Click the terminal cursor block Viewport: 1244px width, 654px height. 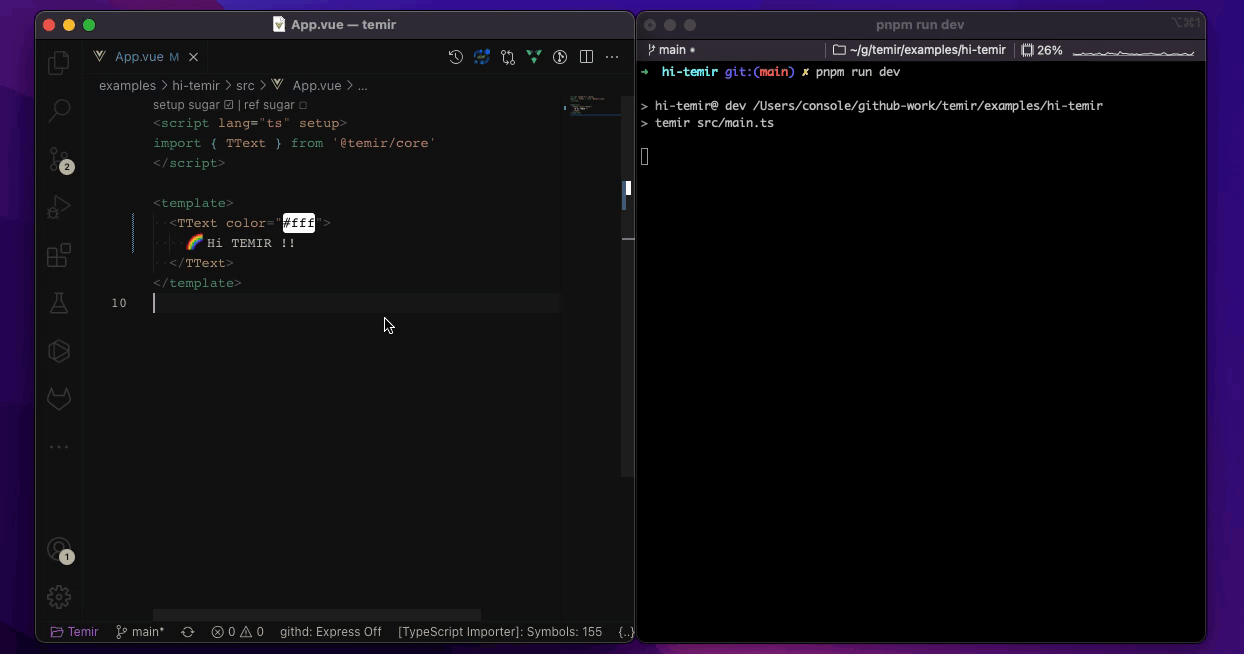pyautogui.click(x=645, y=156)
